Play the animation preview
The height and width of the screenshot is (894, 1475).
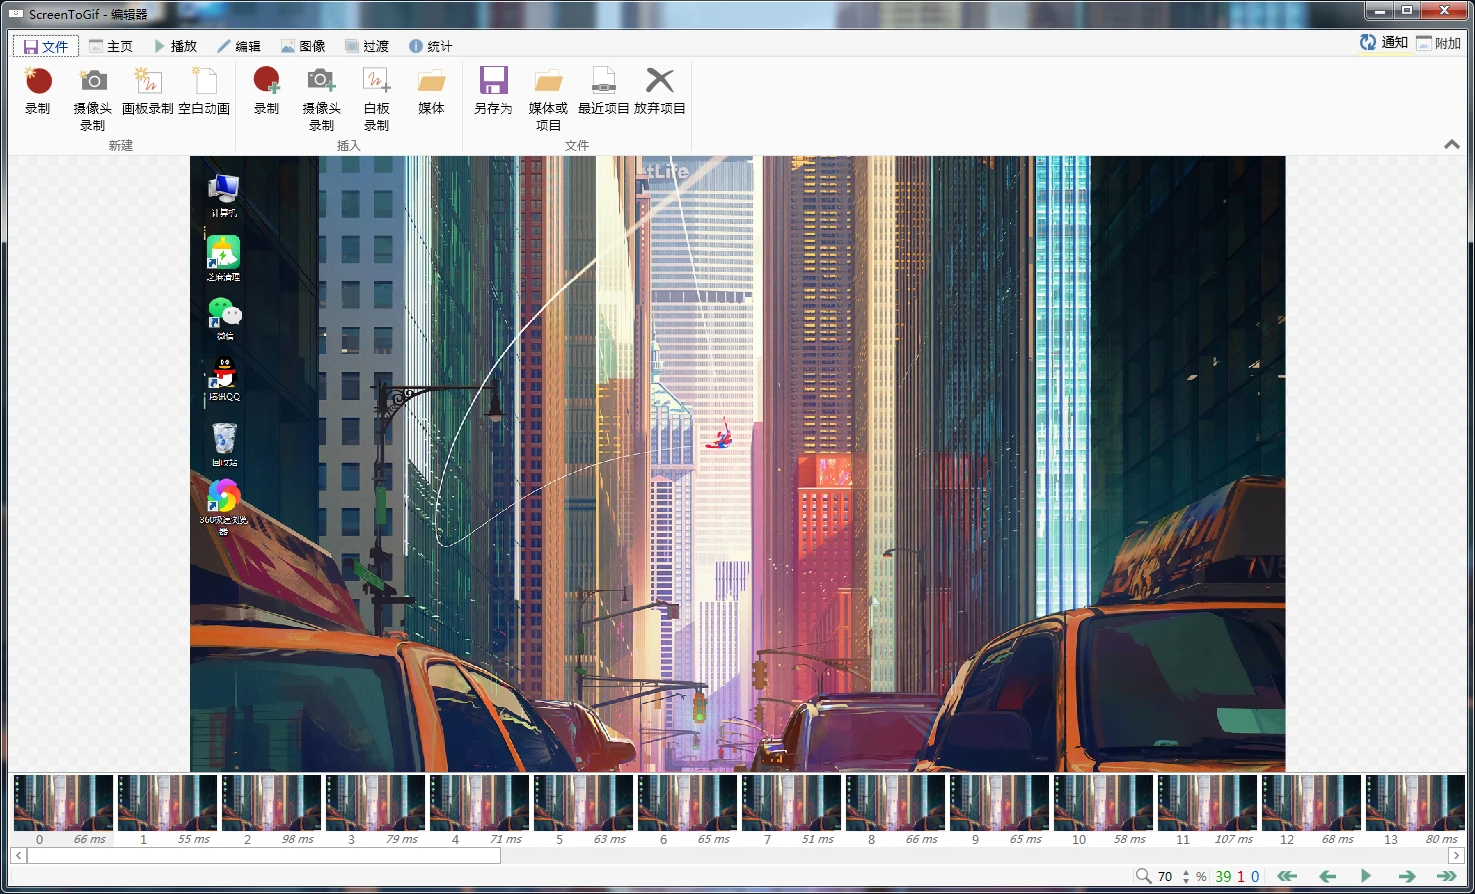(x=1366, y=876)
